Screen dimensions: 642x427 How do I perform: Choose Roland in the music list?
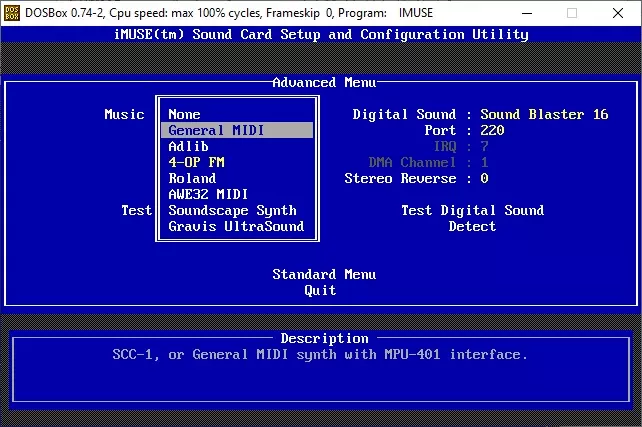(192, 178)
